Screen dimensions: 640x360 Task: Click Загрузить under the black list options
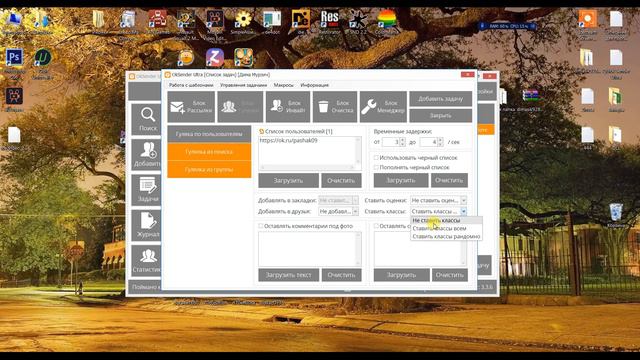point(401,180)
